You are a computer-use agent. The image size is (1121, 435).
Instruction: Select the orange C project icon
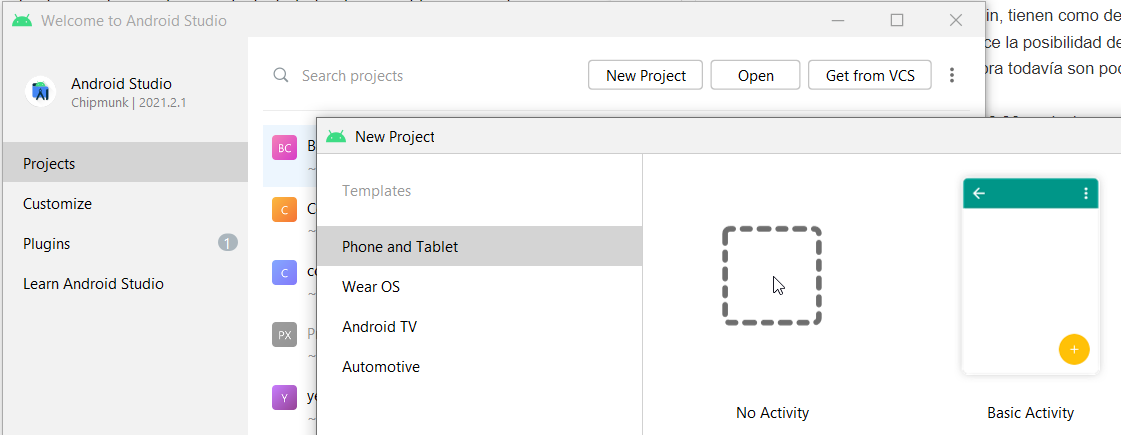click(x=284, y=210)
